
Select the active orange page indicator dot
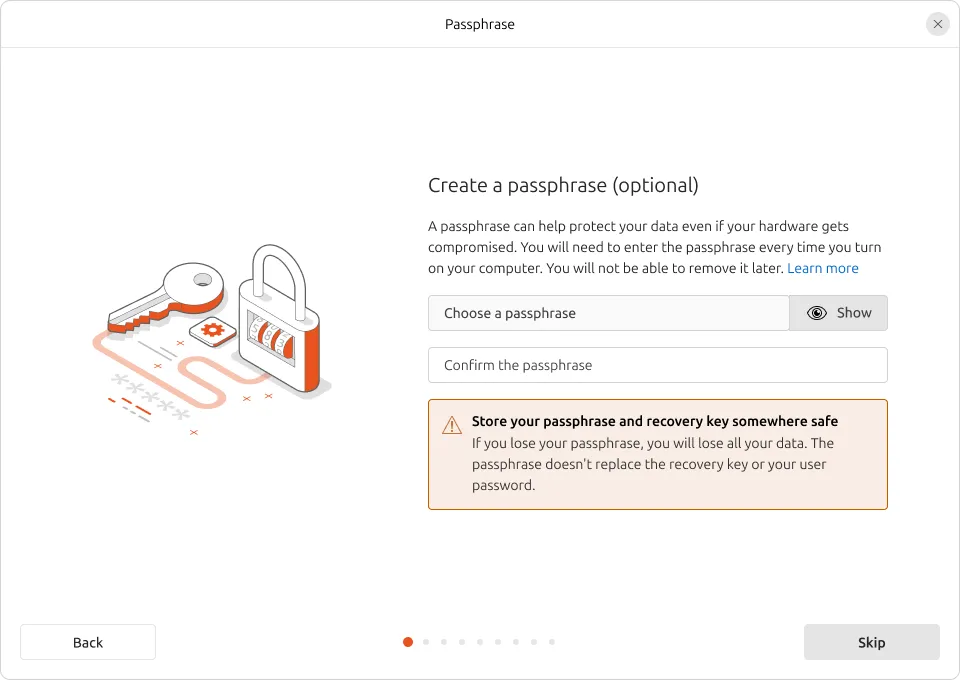coord(408,642)
